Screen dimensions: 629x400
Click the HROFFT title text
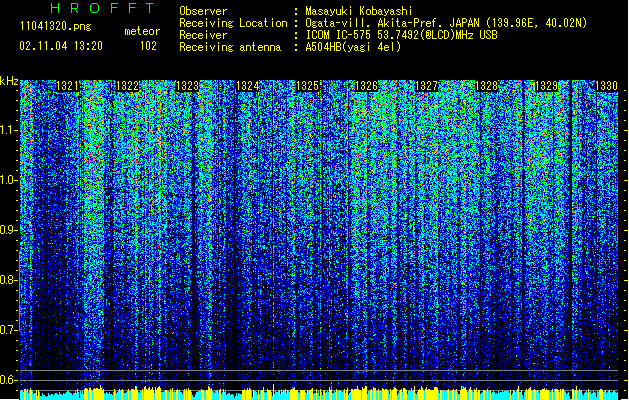click(102, 8)
